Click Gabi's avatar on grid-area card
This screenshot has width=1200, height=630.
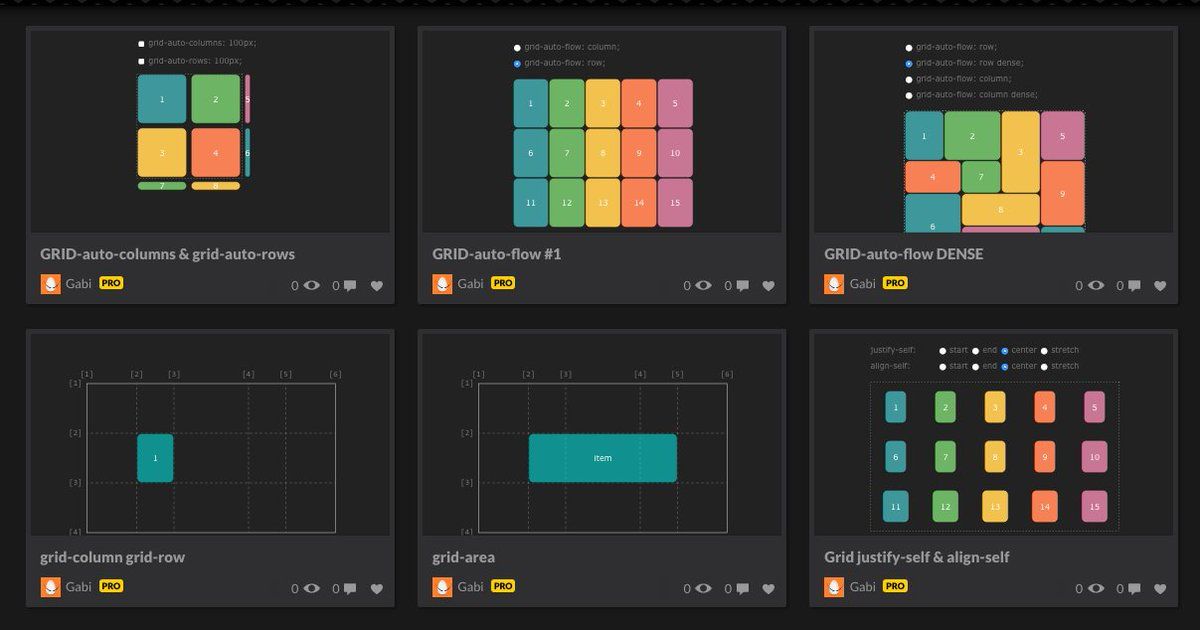(443, 587)
